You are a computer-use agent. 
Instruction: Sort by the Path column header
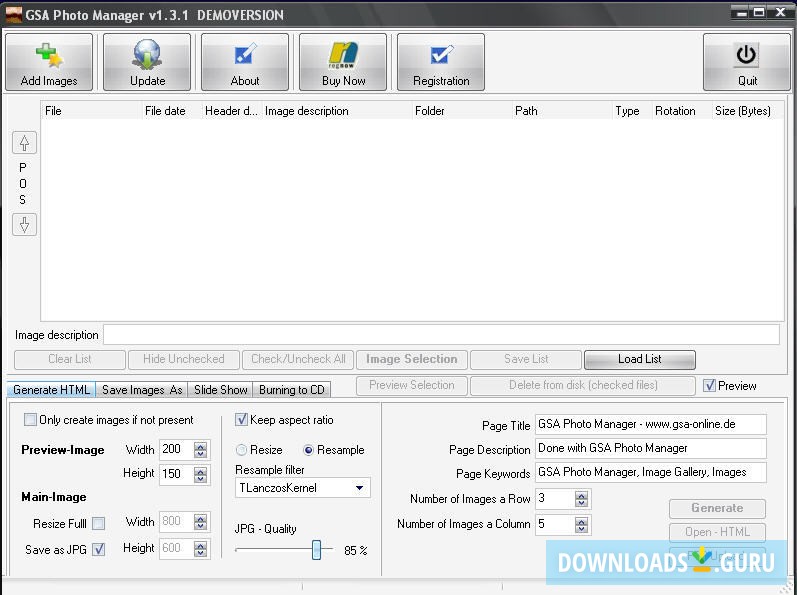tap(562, 111)
